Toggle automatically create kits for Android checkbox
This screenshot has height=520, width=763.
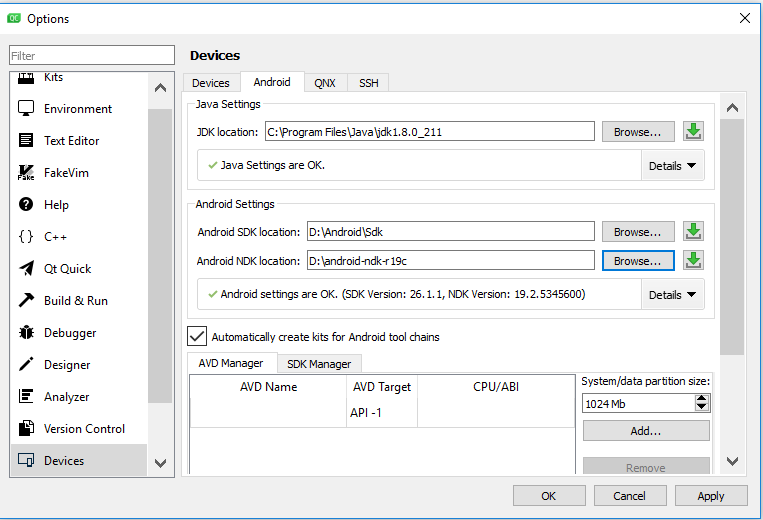pos(197,337)
